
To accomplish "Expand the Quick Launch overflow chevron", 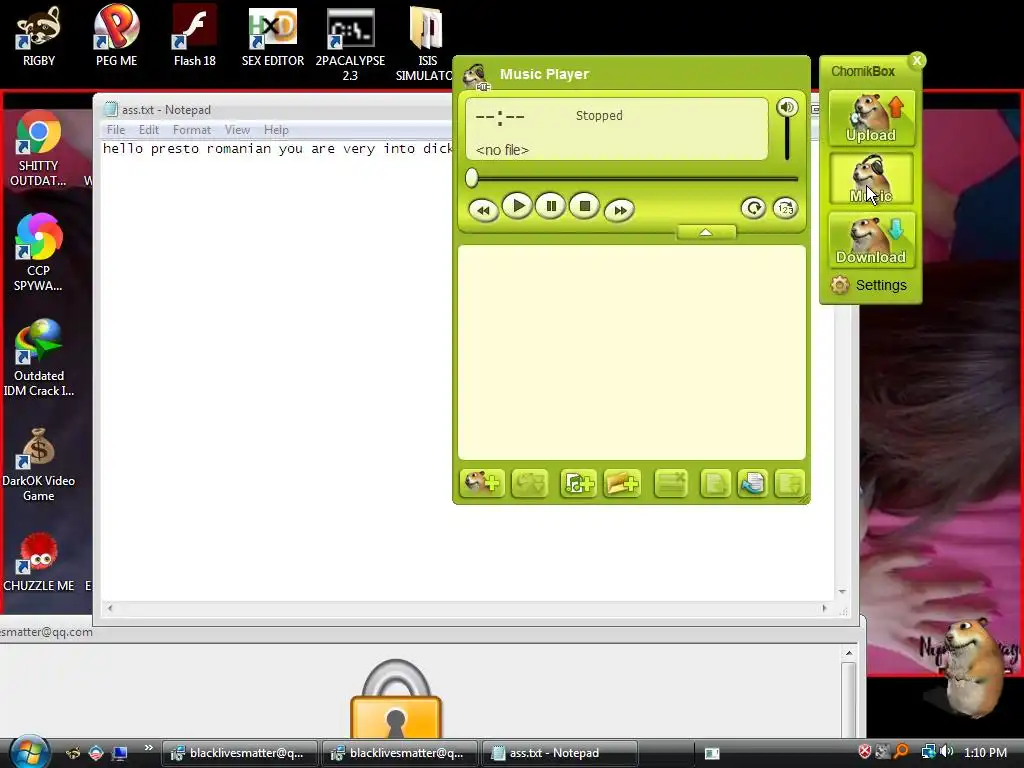I will 148,748.
